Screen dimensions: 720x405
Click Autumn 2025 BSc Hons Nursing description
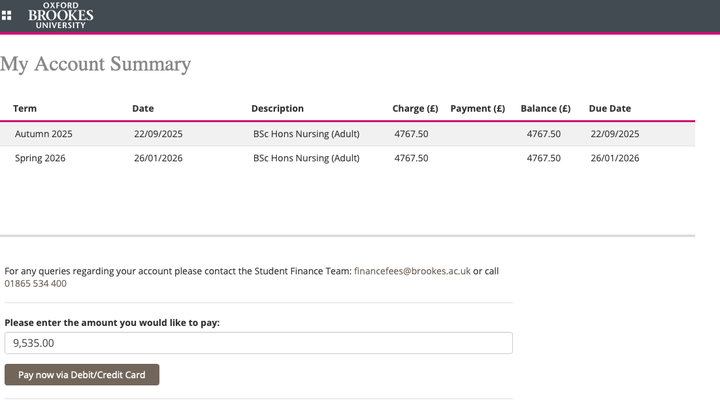coord(306,134)
